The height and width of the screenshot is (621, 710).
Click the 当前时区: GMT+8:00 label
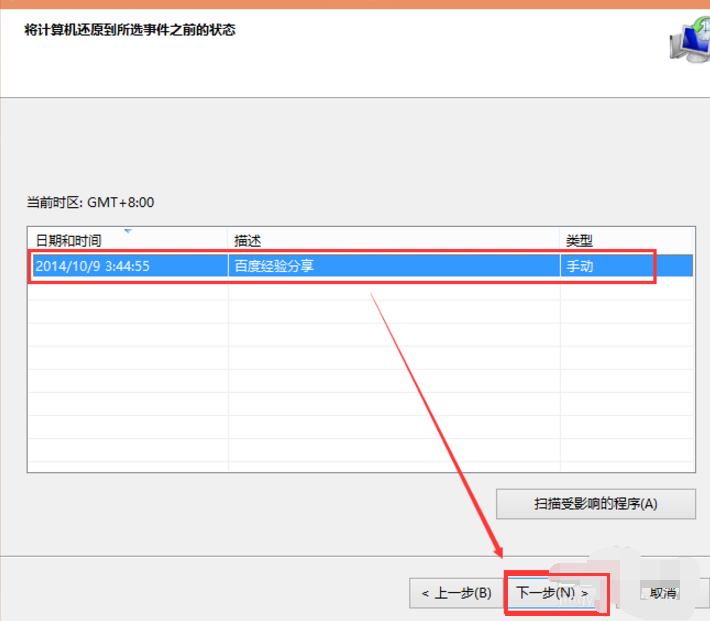[90, 203]
